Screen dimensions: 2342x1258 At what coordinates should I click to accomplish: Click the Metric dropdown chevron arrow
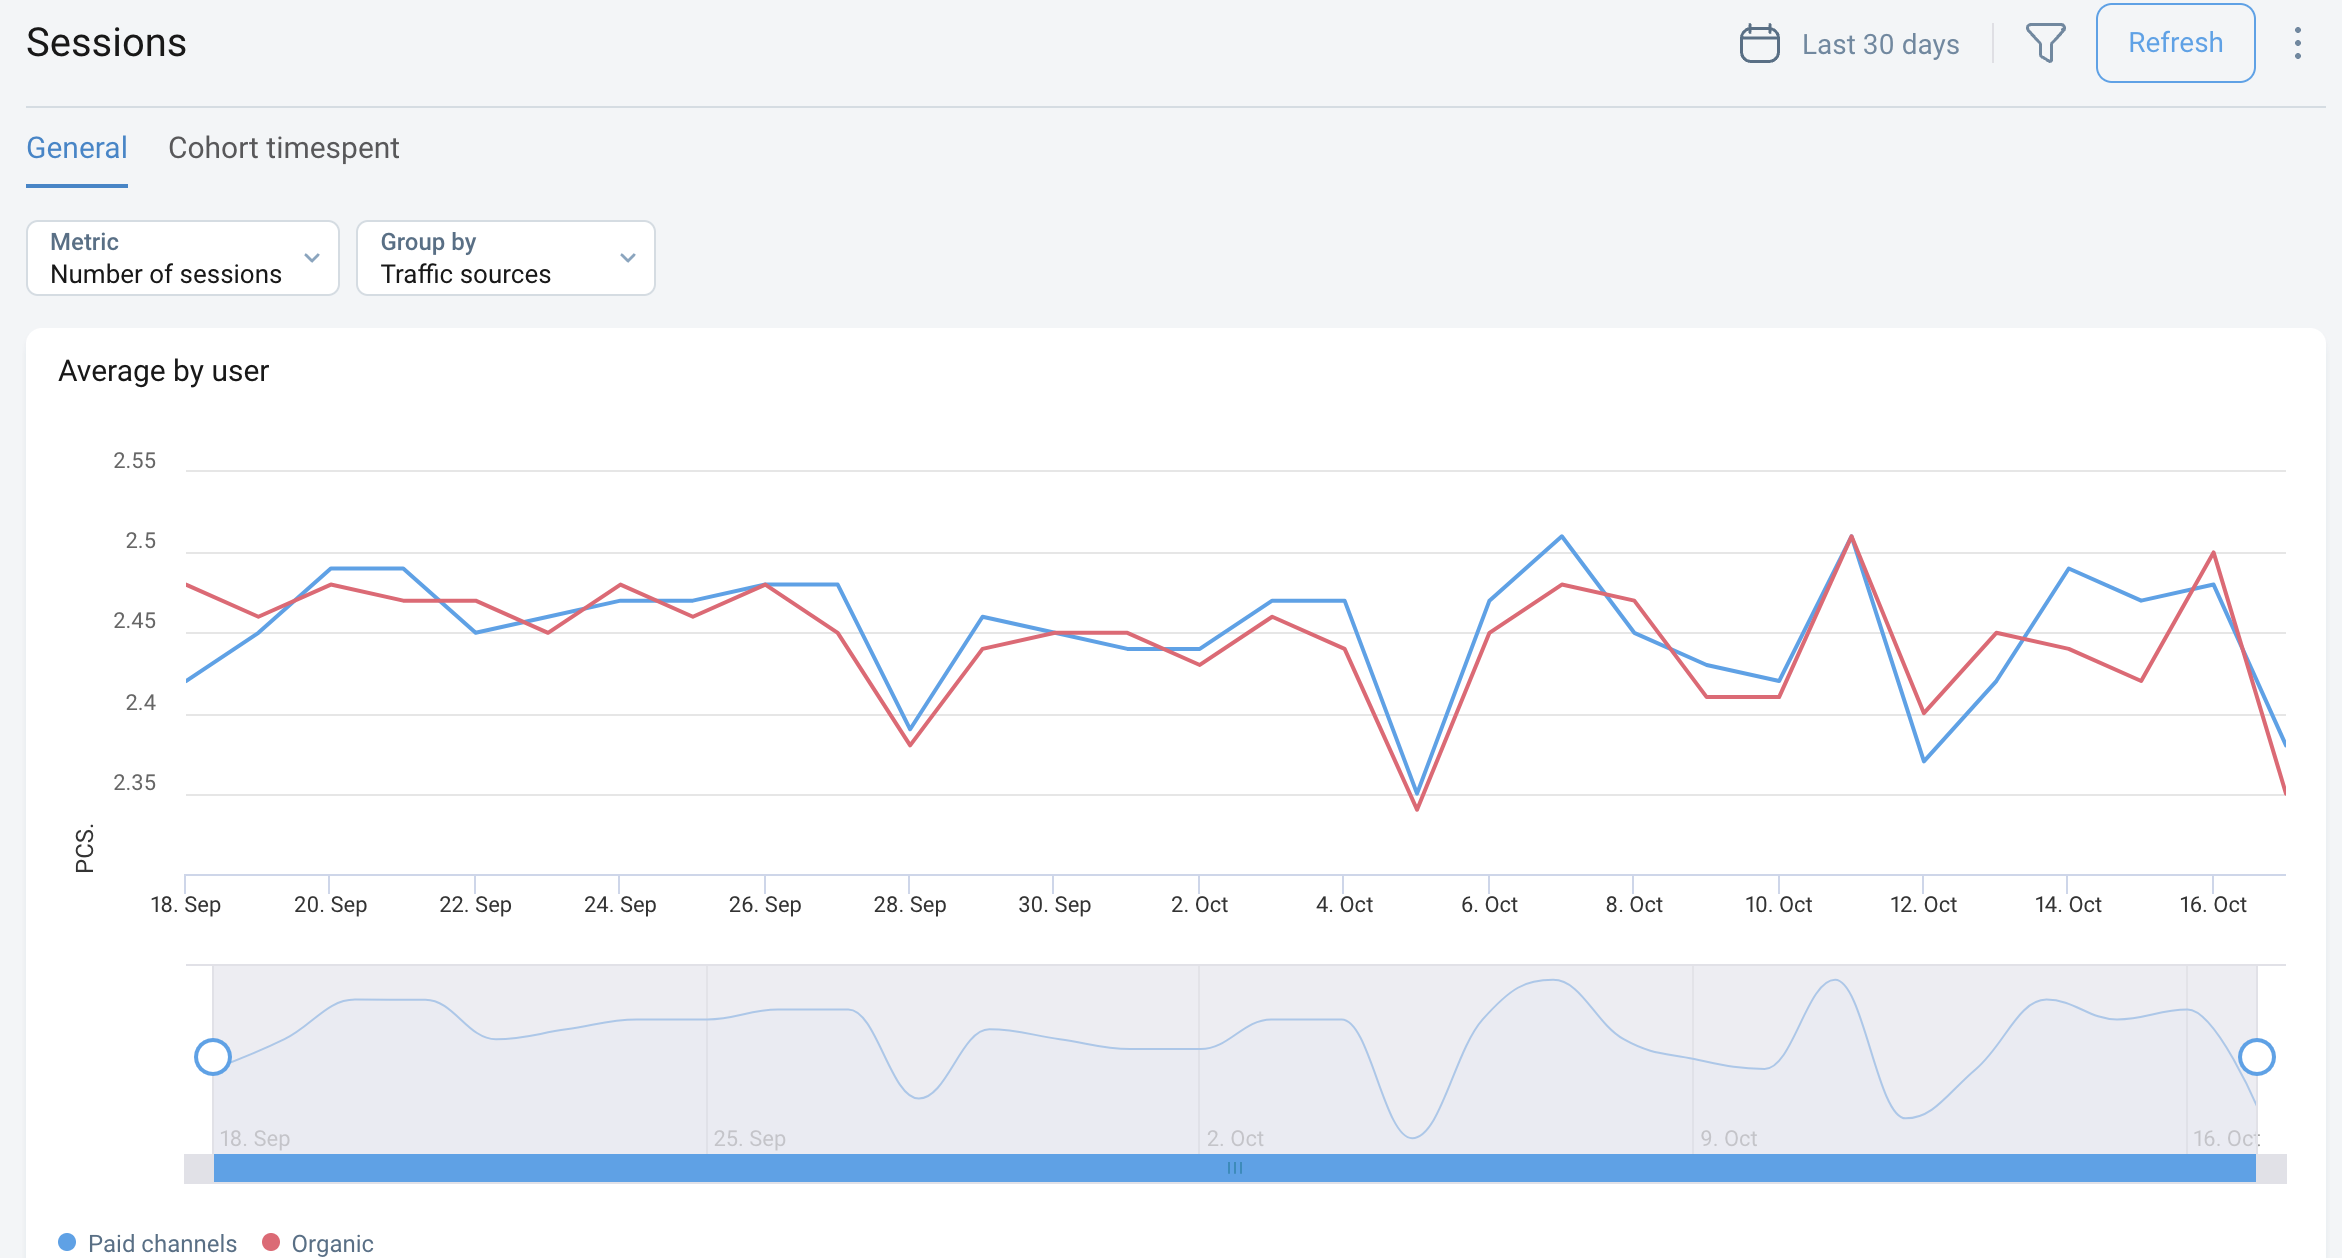point(312,258)
